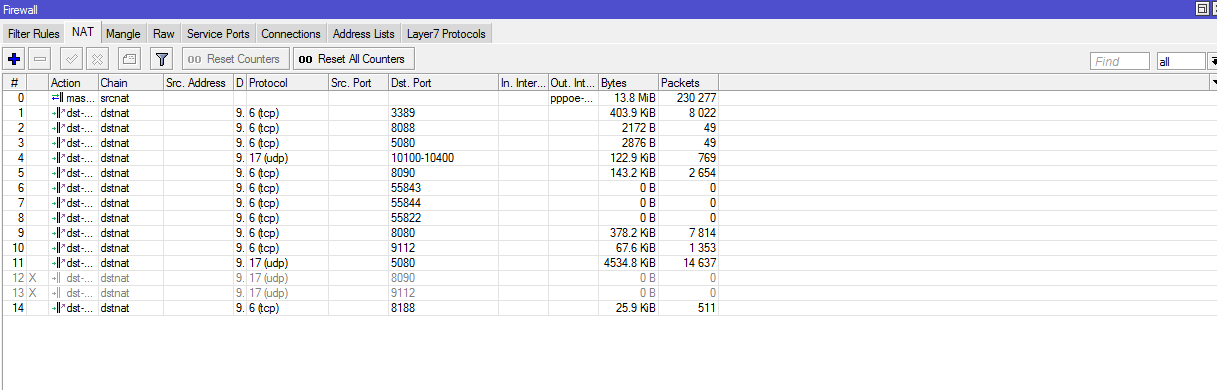The image size is (1217, 390).
Task: Expand the column chooser arrow at header end
Action: (x=1213, y=82)
